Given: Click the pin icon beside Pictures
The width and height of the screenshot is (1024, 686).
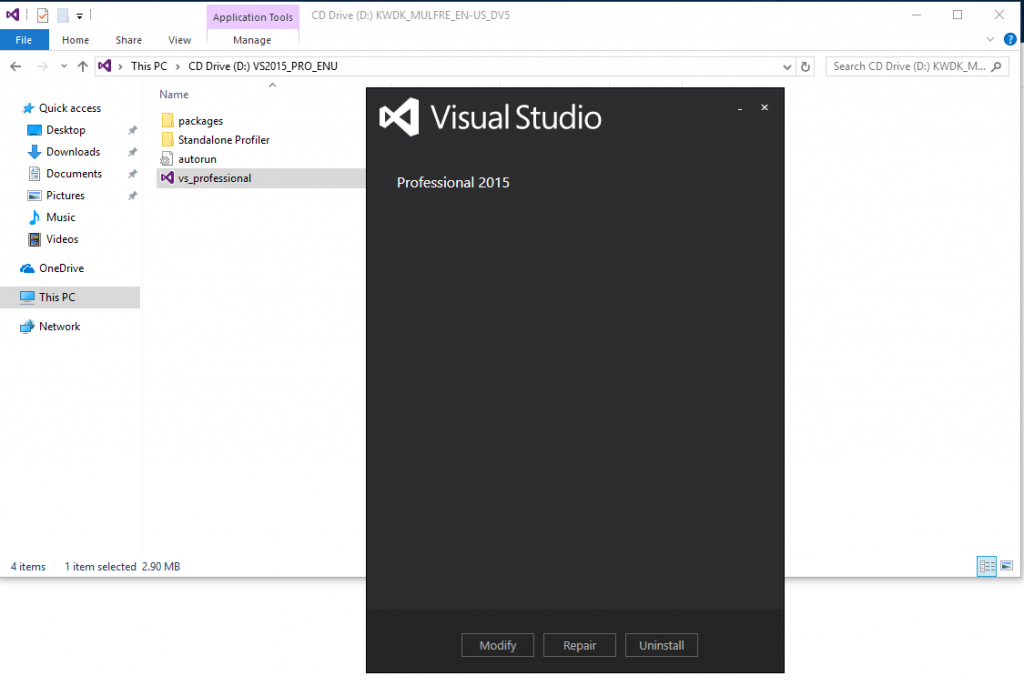Looking at the screenshot, I should [x=133, y=195].
